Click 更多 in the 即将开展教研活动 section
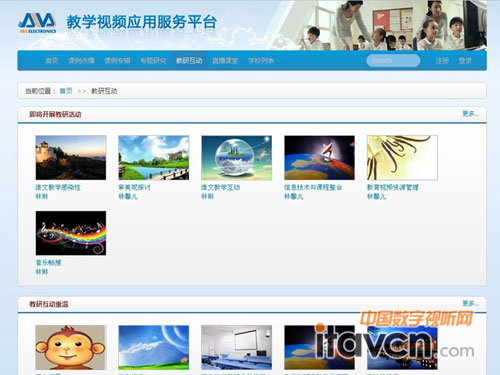The height and width of the screenshot is (375, 500). click(470, 114)
